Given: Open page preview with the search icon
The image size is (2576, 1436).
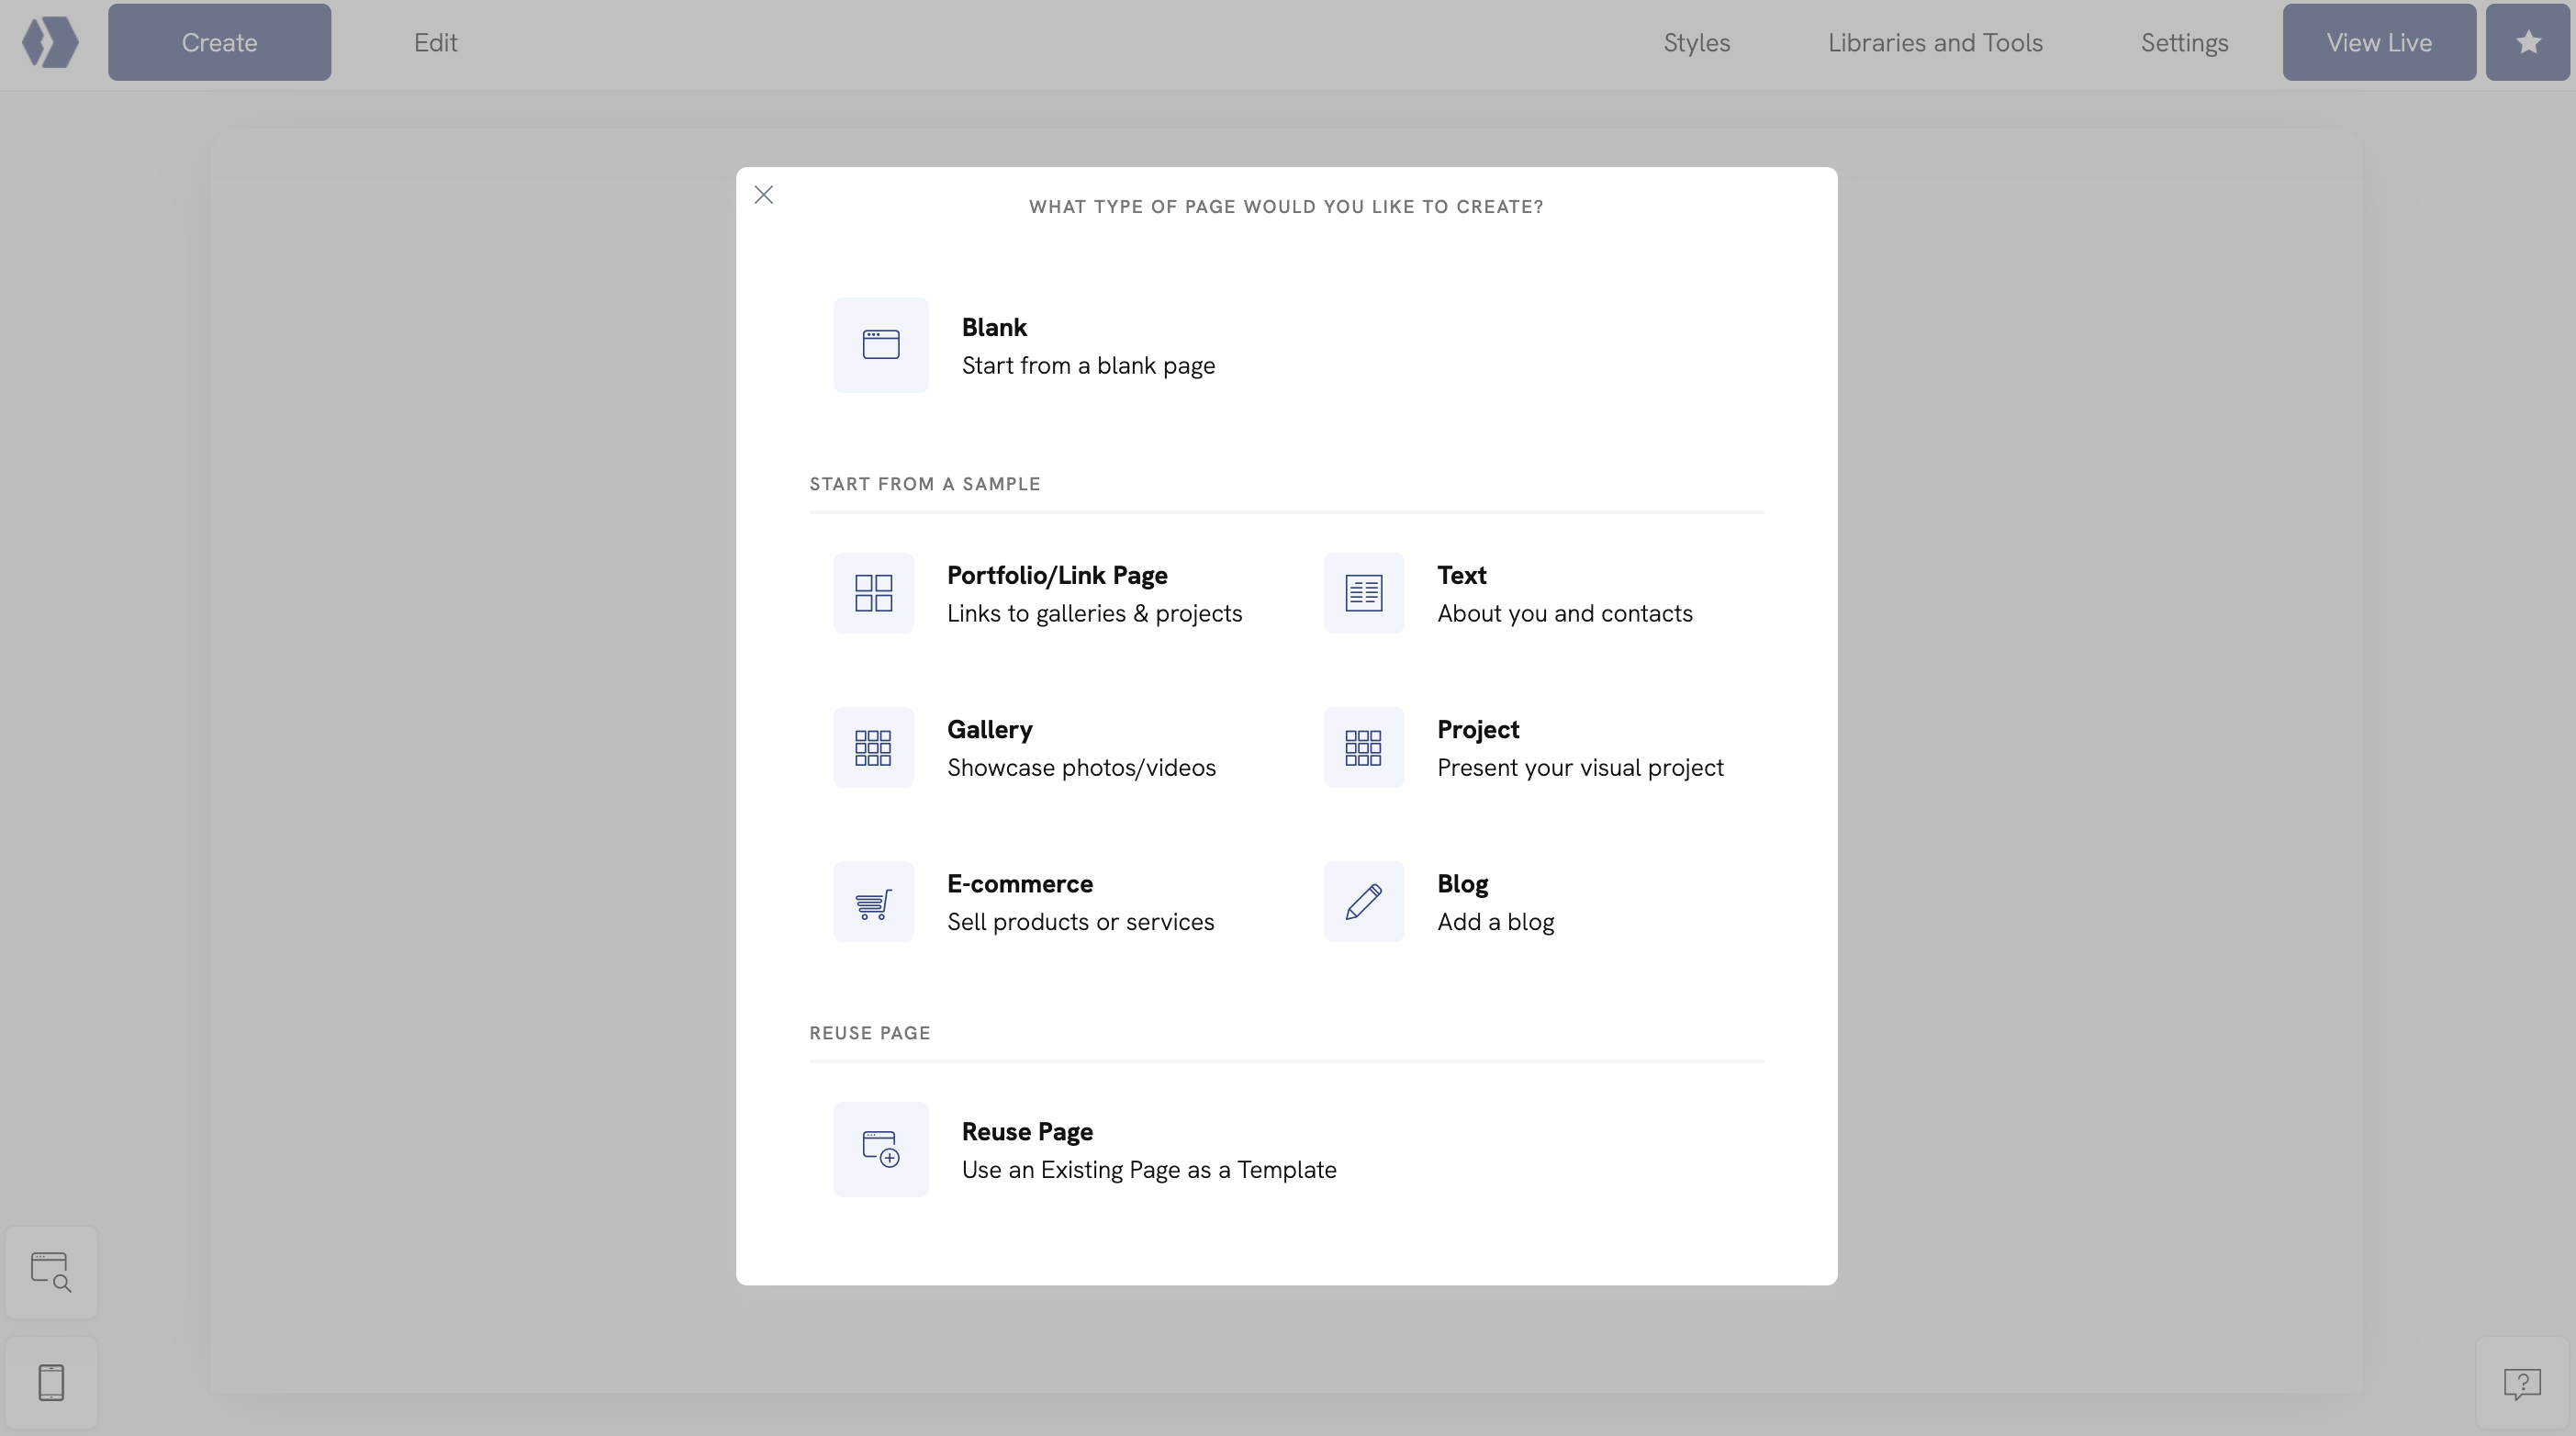Looking at the screenshot, I should (x=51, y=1271).
